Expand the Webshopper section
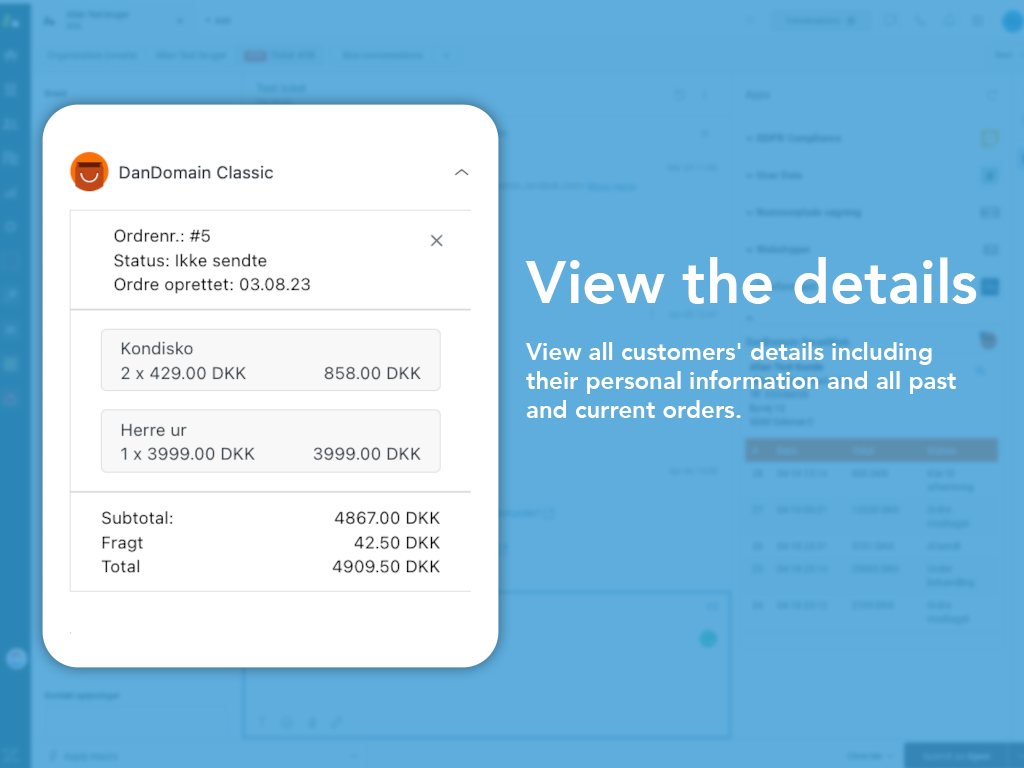 tap(751, 249)
